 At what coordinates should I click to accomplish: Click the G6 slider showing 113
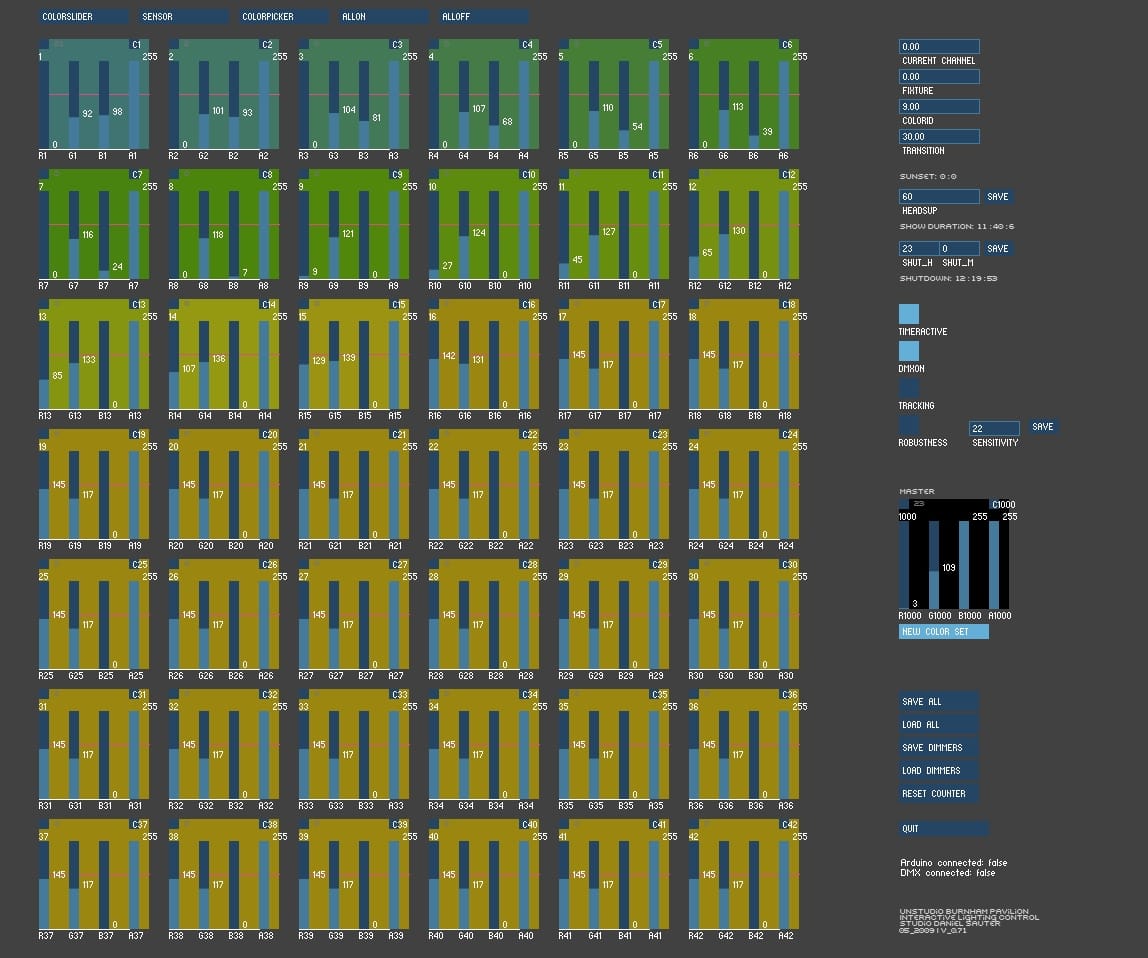tap(723, 105)
